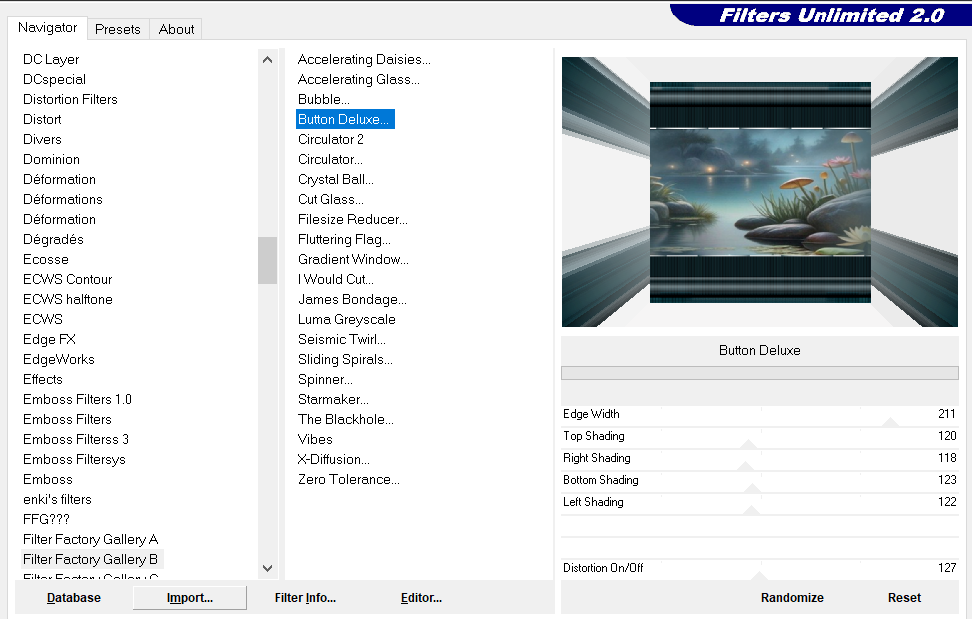Select The Blackhole... filter
Screen dimensions: 972x619
coord(346,419)
